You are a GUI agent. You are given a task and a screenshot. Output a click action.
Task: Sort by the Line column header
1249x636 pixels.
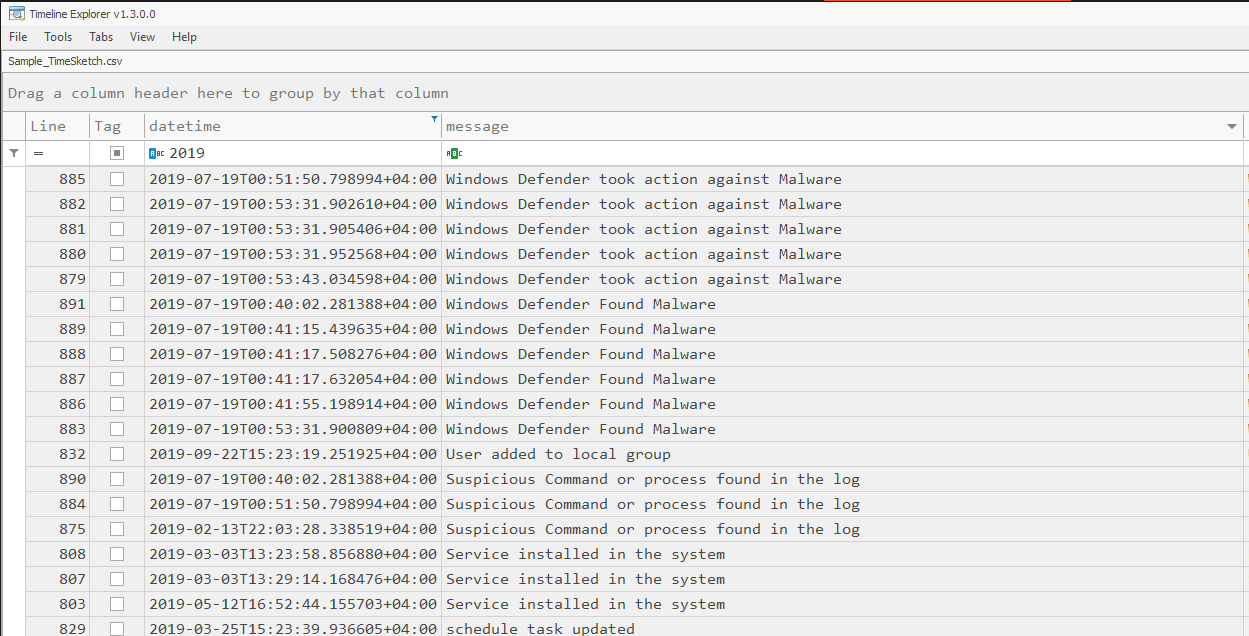click(x=58, y=126)
